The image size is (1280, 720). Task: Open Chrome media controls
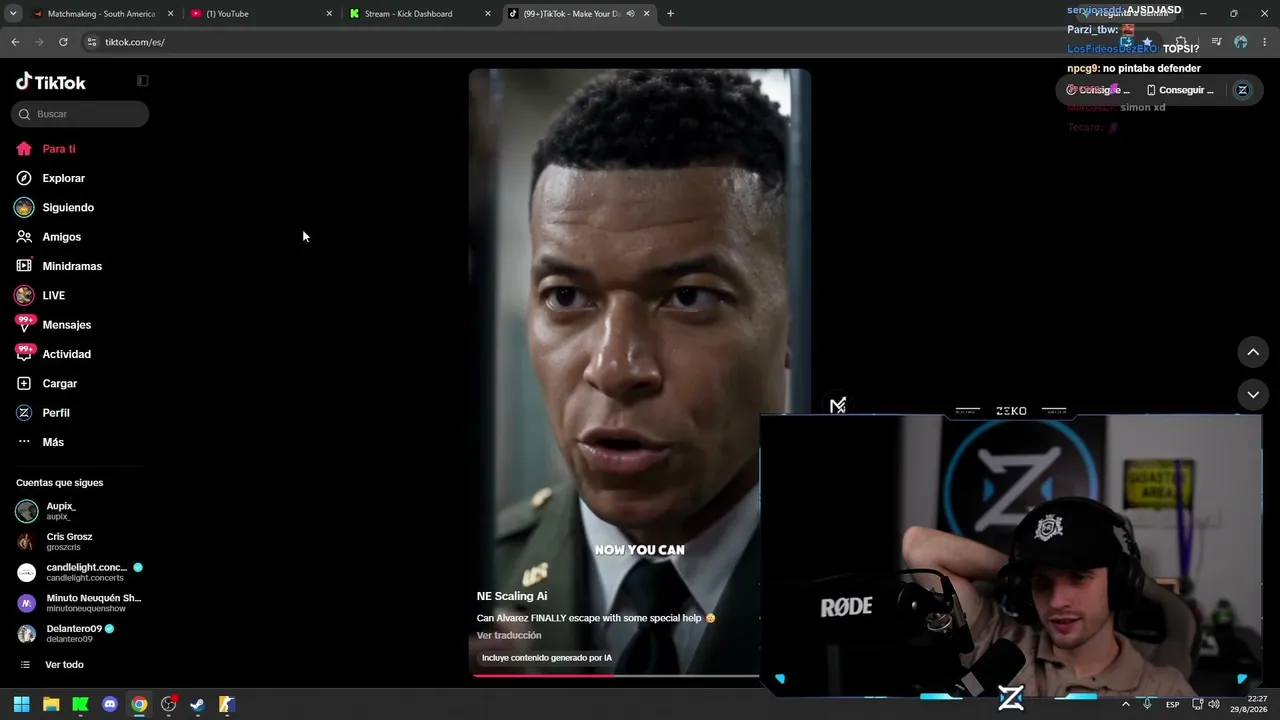pos(1216,42)
